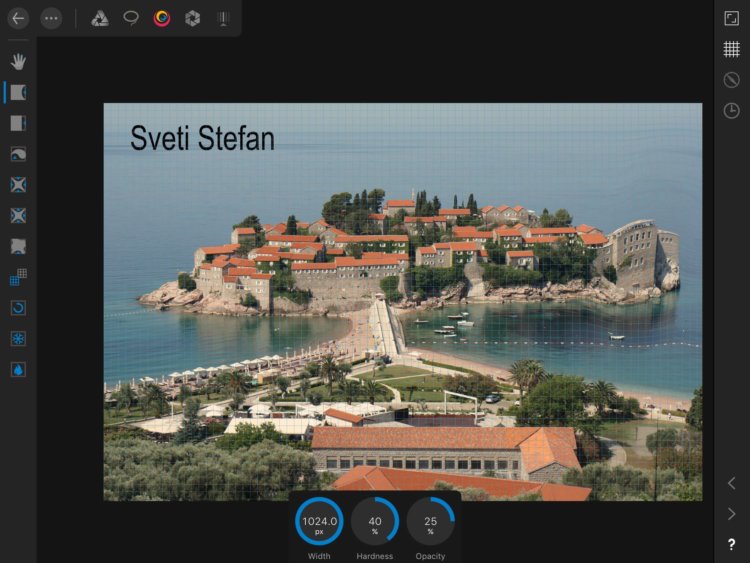
Task: Adjust the Opacity 25% dial
Action: click(430, 521)
